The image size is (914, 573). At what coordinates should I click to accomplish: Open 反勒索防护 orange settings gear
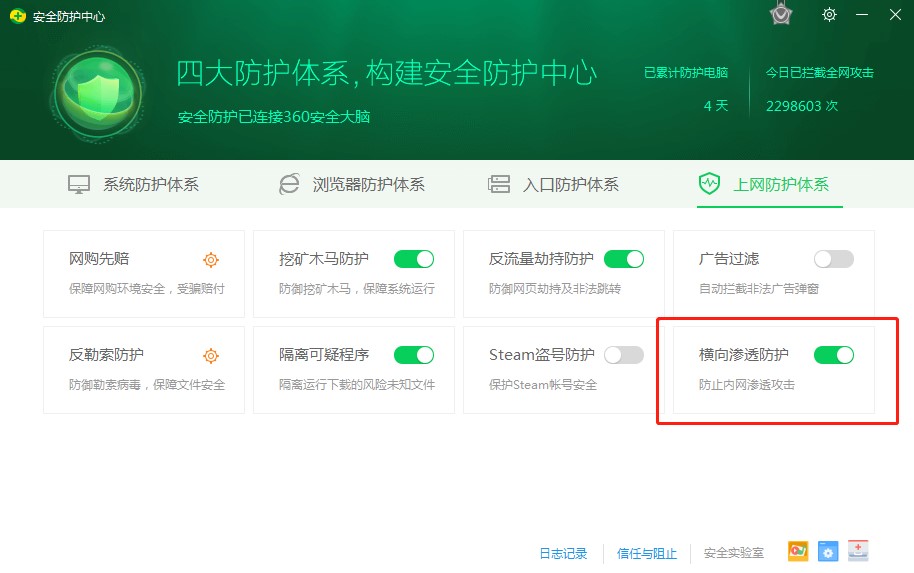tap(210, 356)
